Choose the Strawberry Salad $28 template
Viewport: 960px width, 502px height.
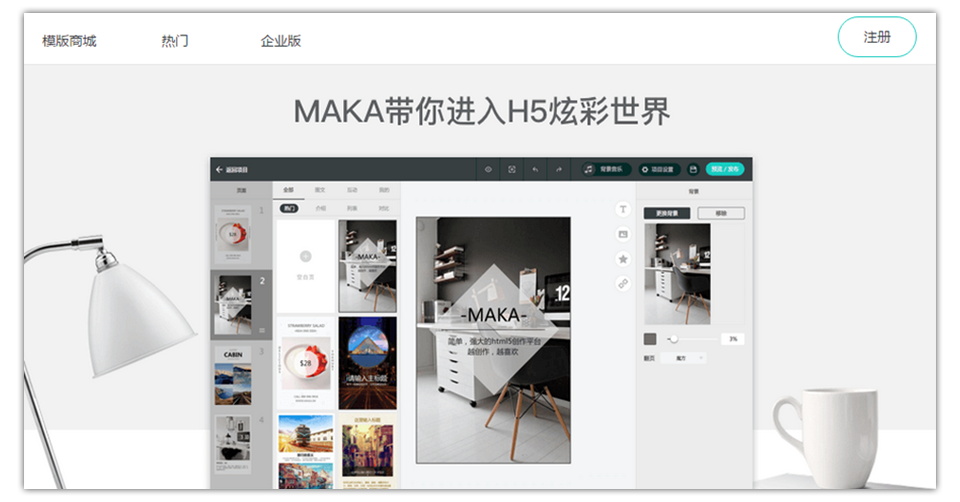pyautogui.click(x=306, y=363)
